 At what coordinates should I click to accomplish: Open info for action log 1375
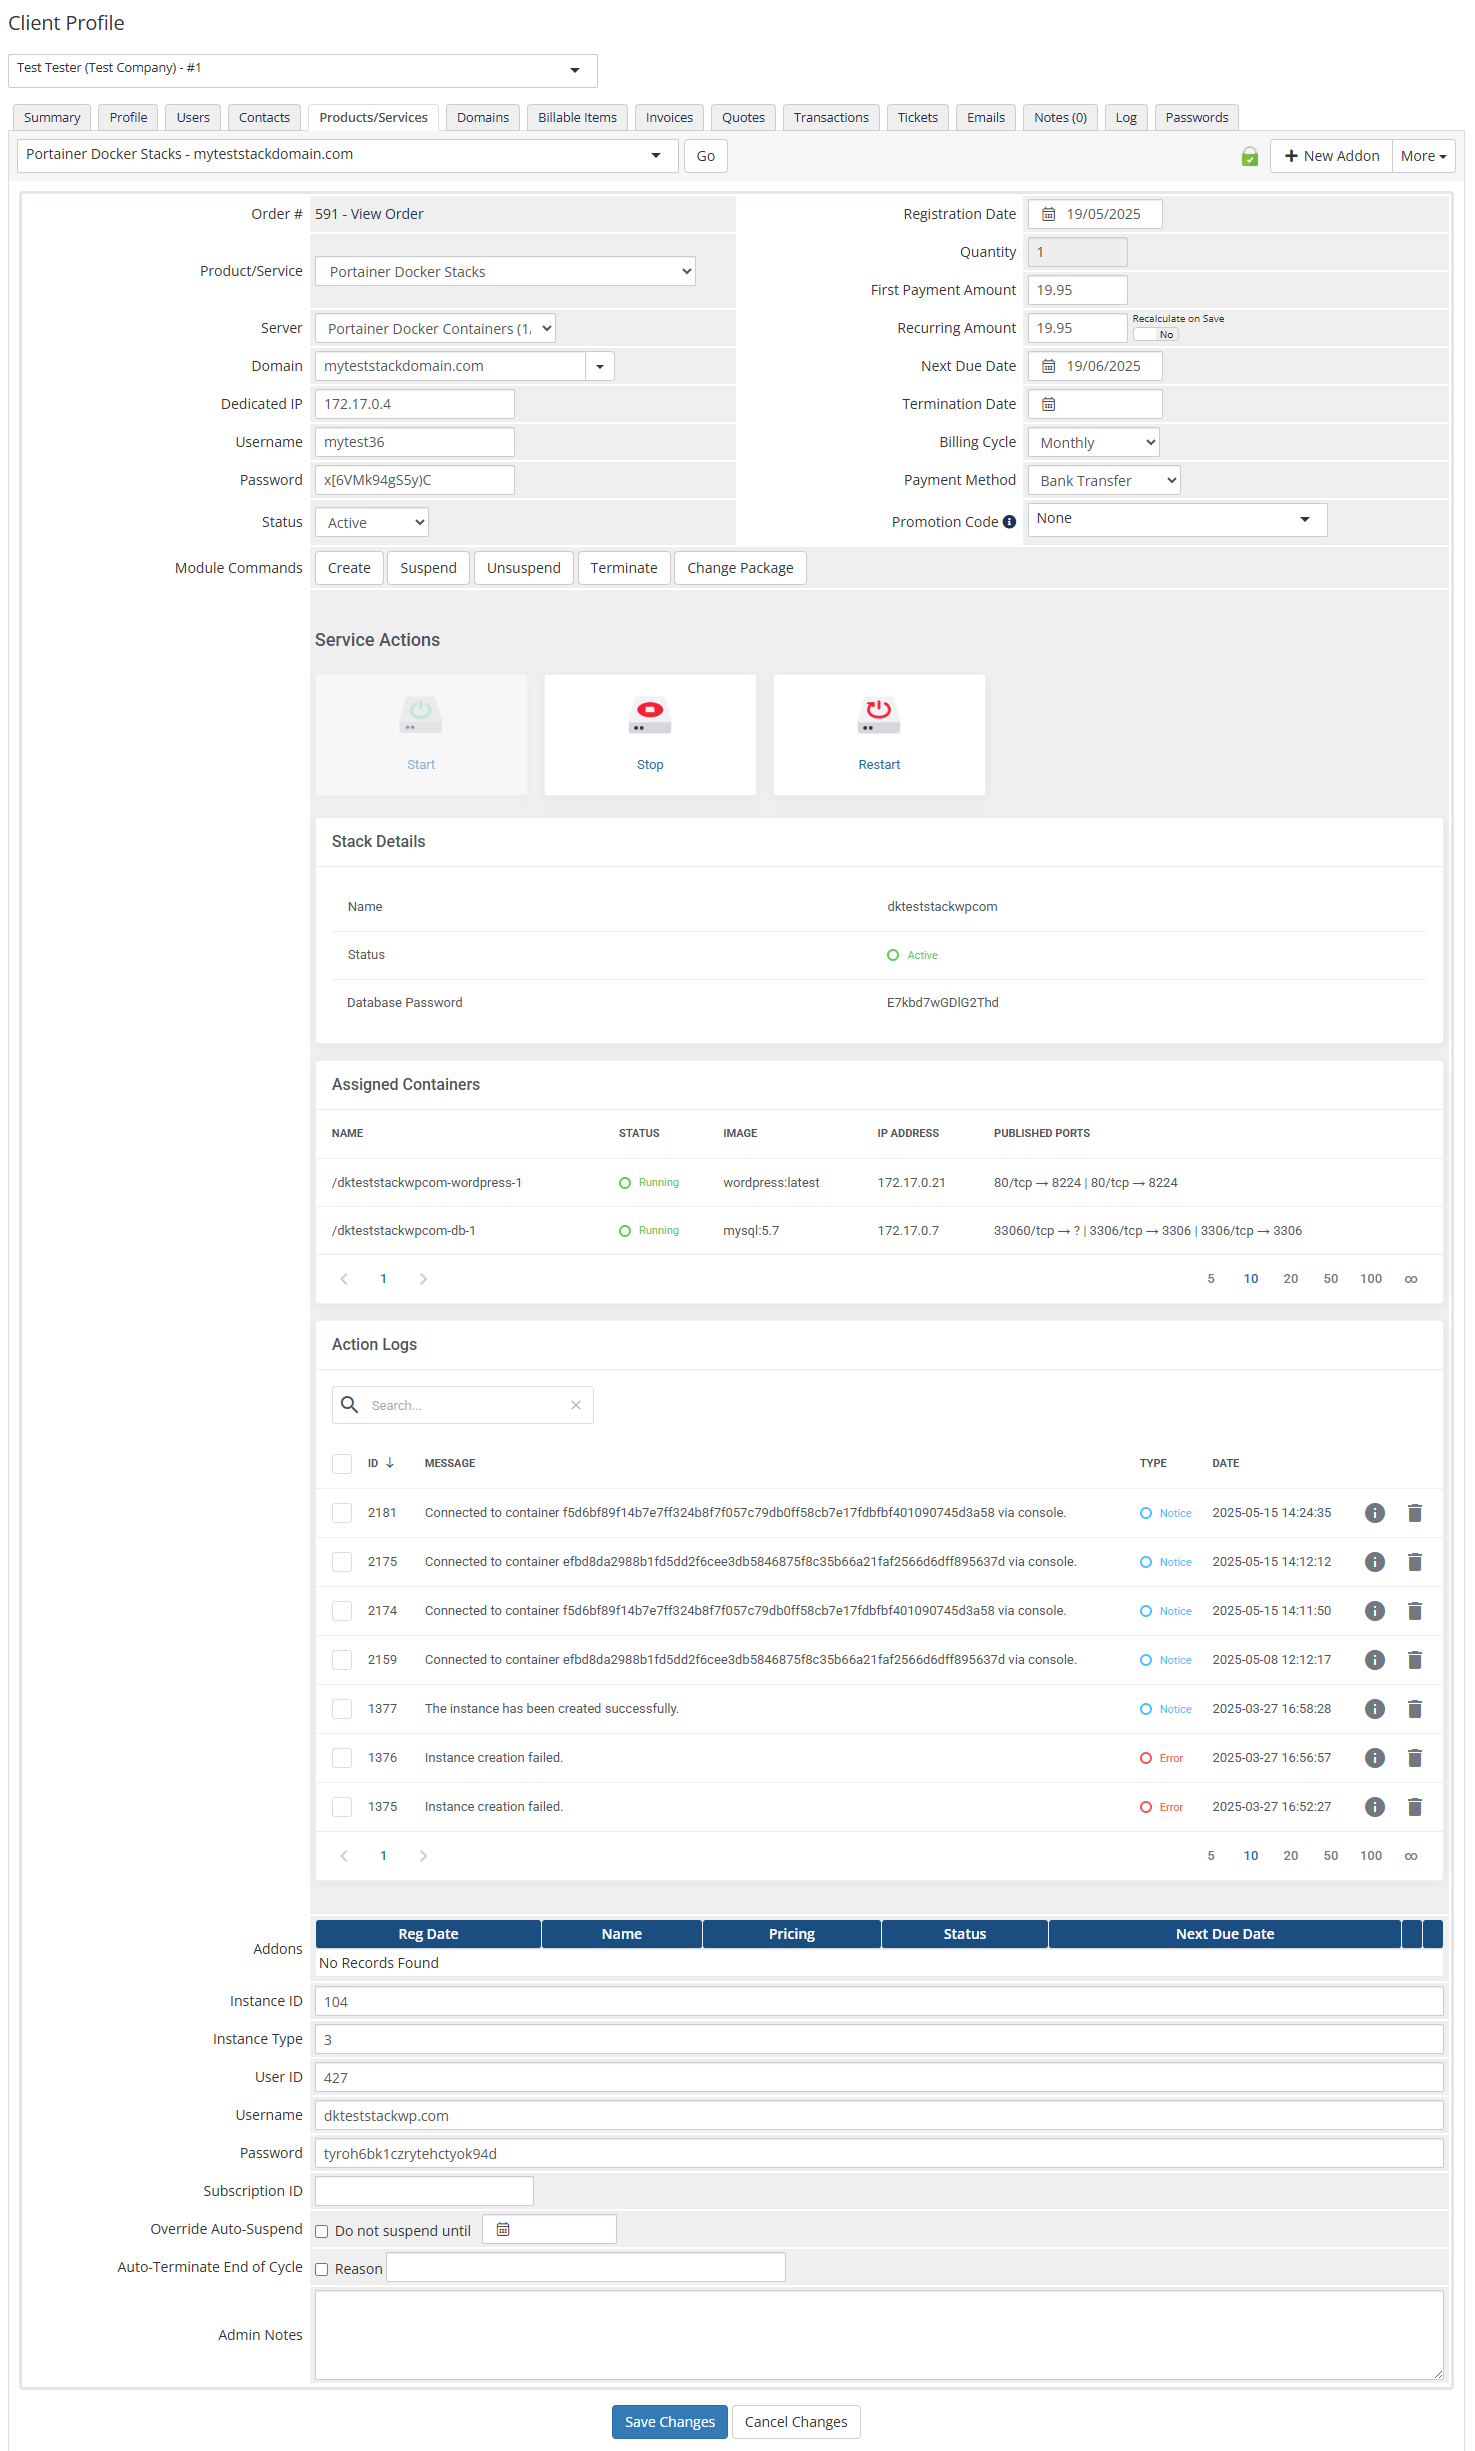pyautogui.click(x=1375, y=1807)
